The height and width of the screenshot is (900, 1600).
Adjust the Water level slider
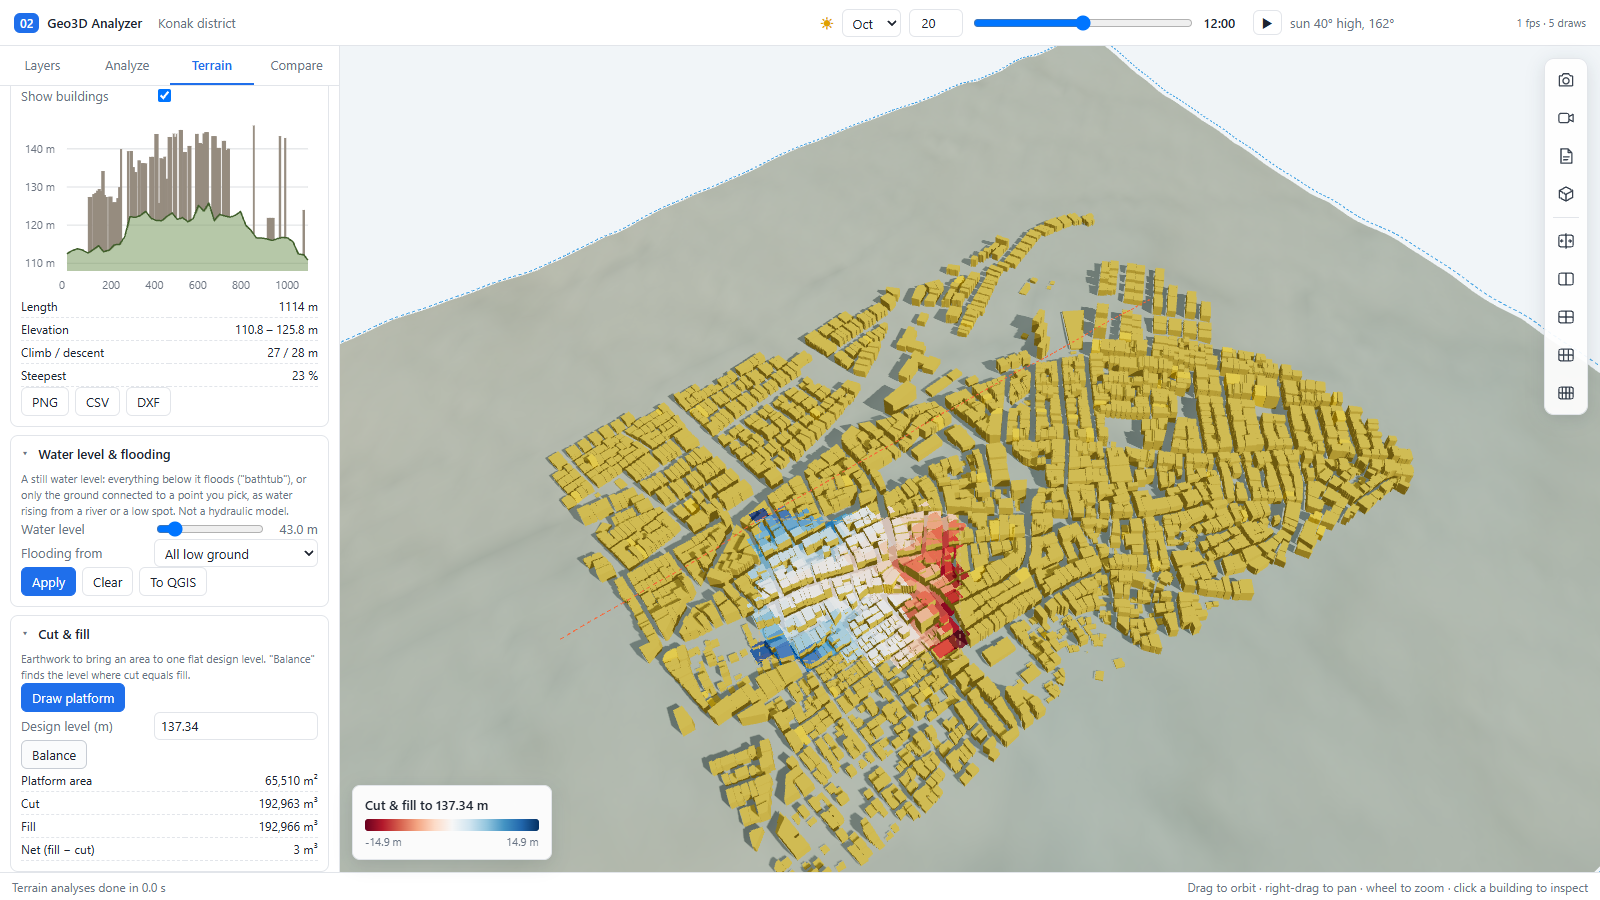click(209, 529)
